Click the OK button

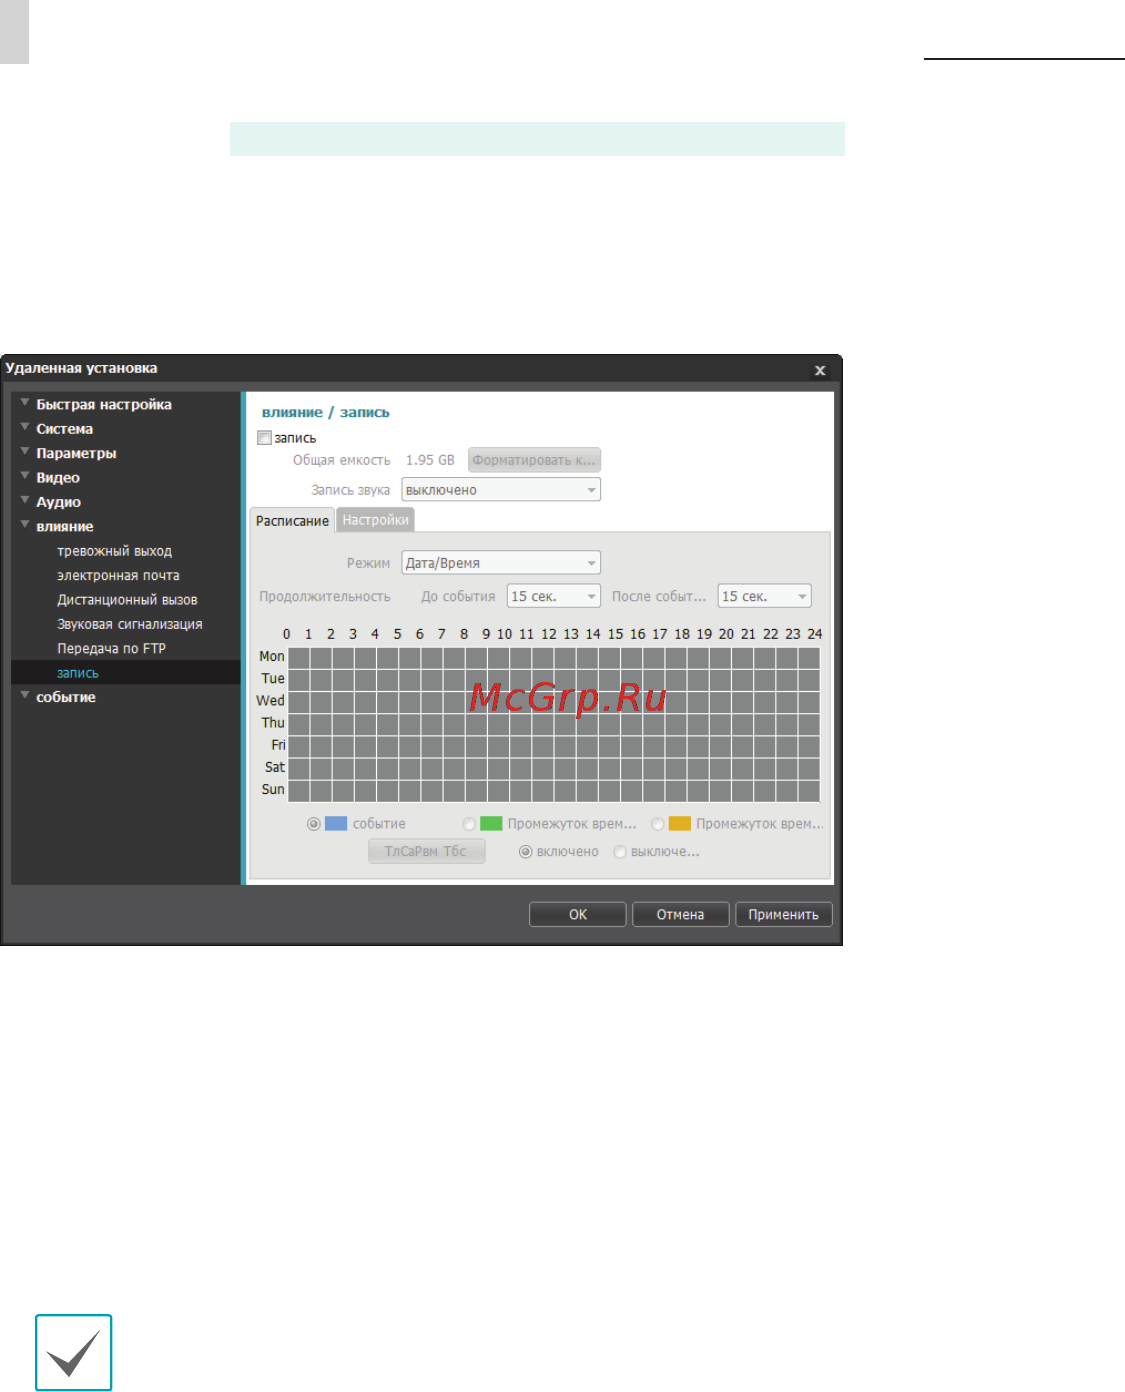(x=578, y=914)
